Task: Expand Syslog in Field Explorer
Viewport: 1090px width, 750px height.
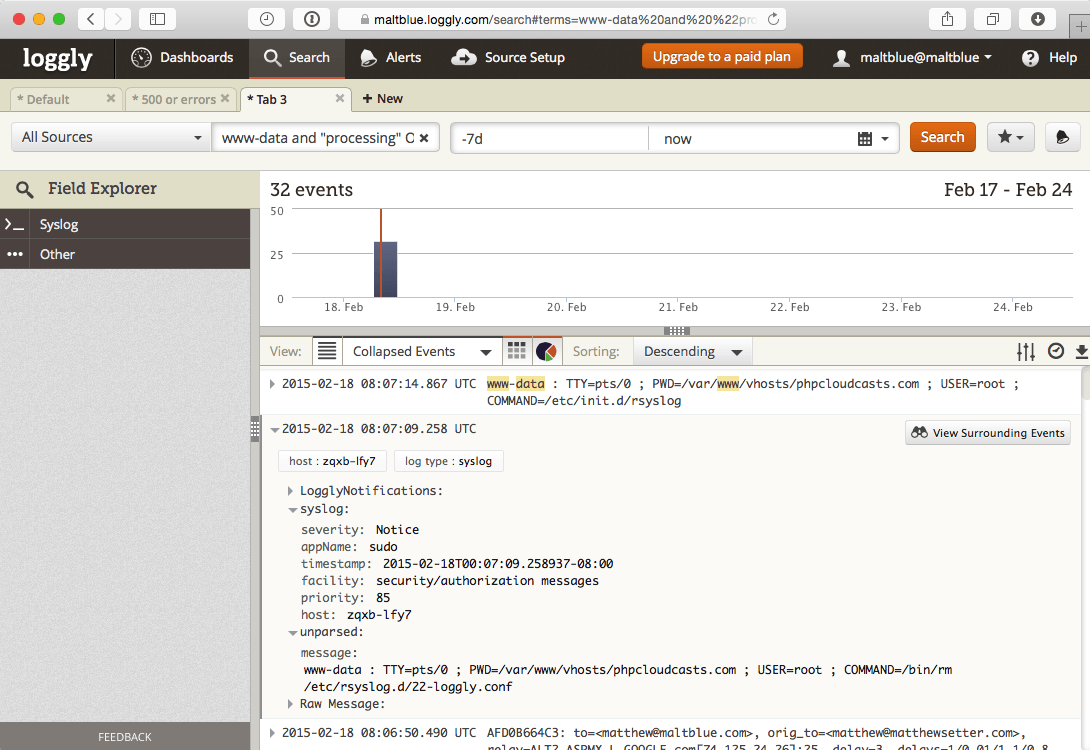Action: click(x=125, y=225)
